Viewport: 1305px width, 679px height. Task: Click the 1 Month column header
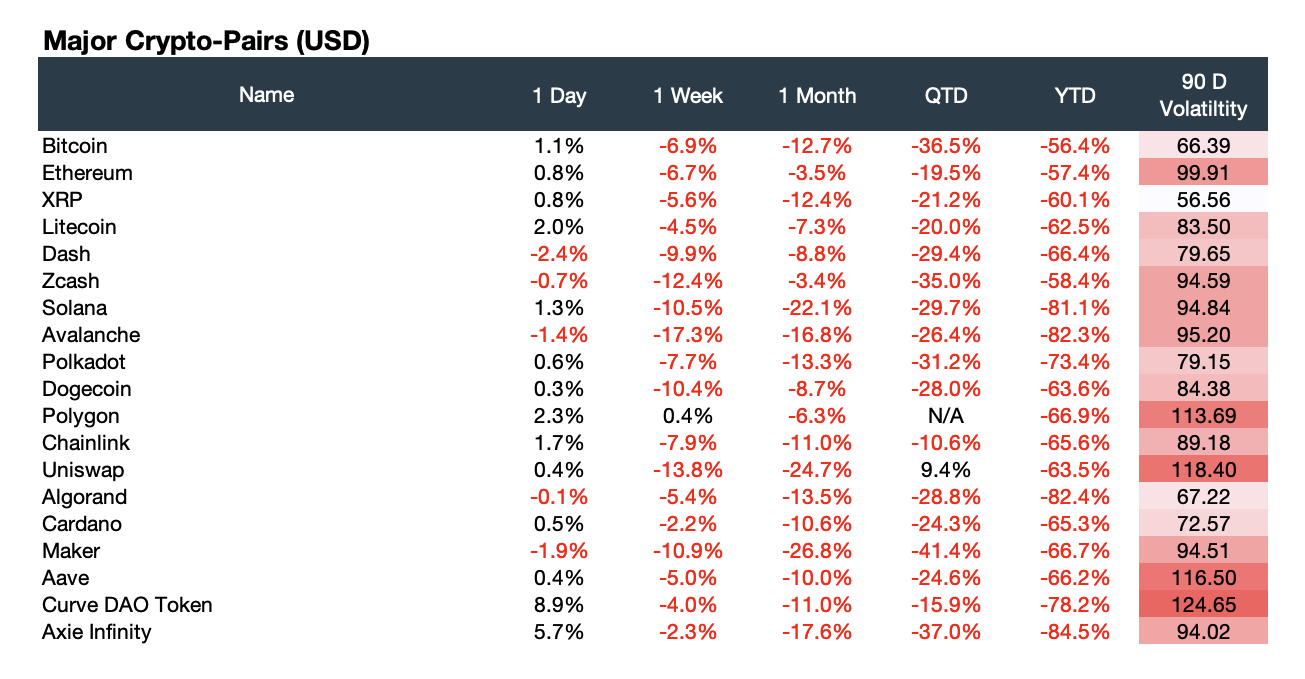tap(817, 96)
